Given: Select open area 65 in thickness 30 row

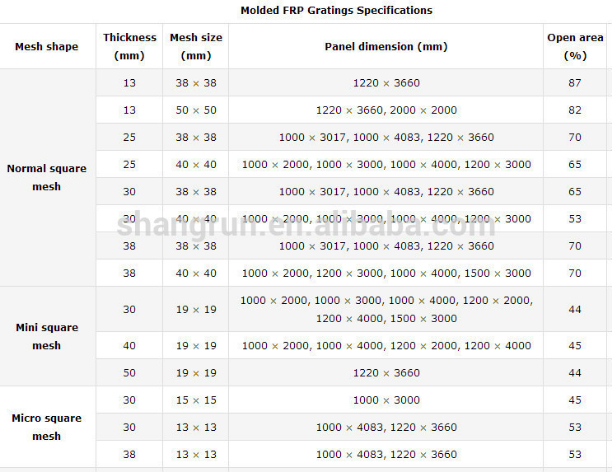Looking at the screenshot, I should pyautogui.click(x=575, y=192).
